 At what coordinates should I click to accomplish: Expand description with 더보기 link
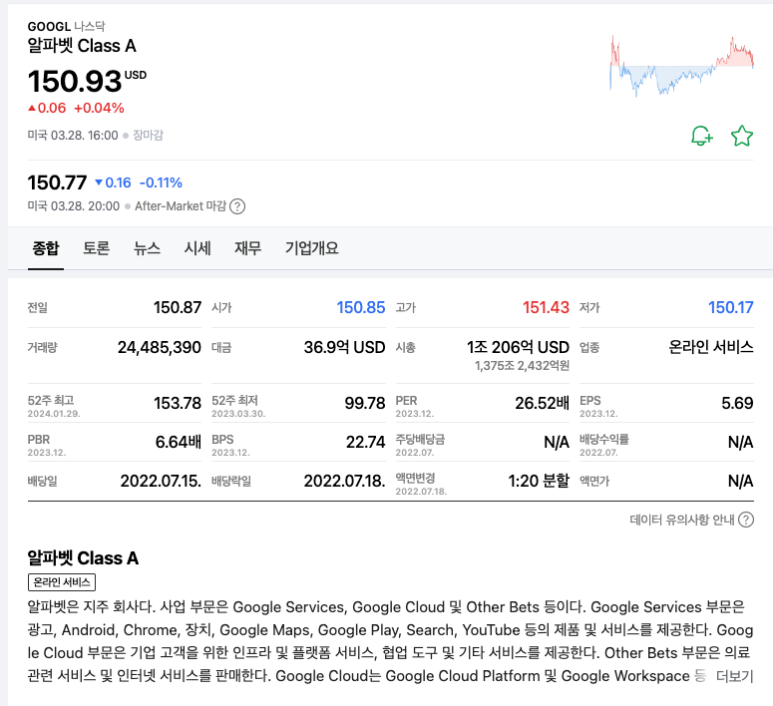[735, 676]
